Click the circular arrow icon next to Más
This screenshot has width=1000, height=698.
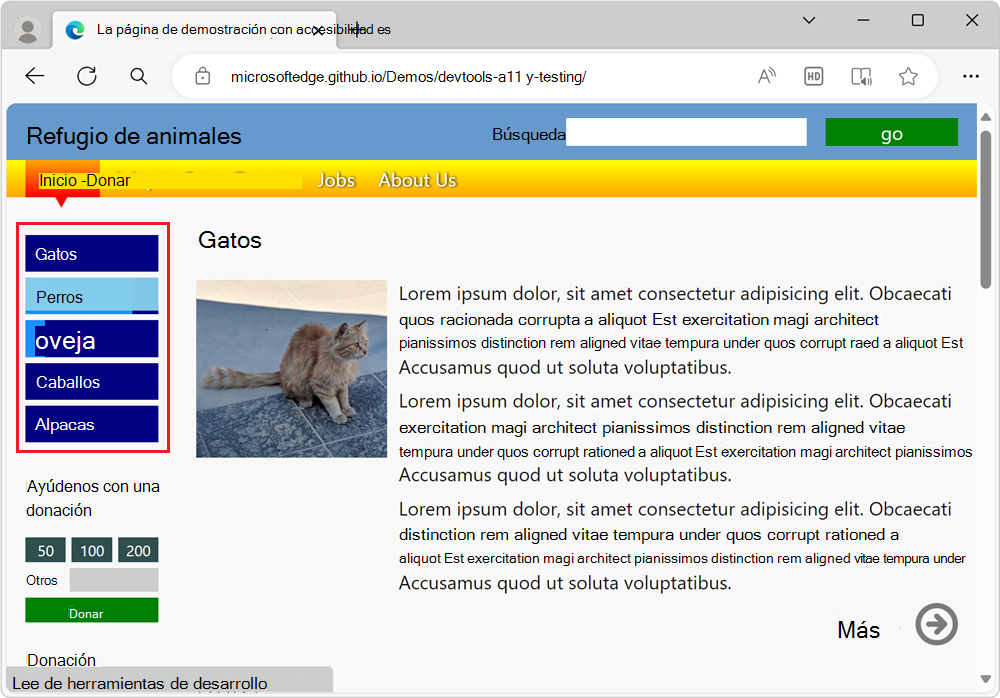pos(936,624)
